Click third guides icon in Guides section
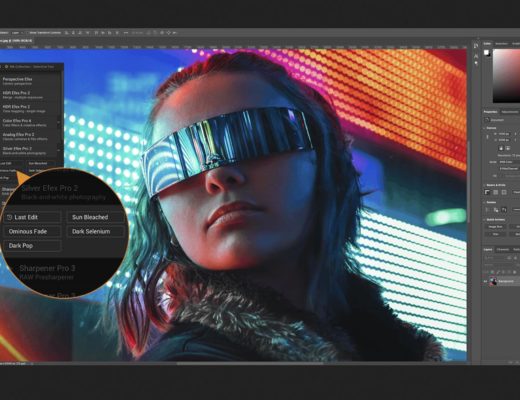Viewport: 520px width, 400px height. [504, 210]
